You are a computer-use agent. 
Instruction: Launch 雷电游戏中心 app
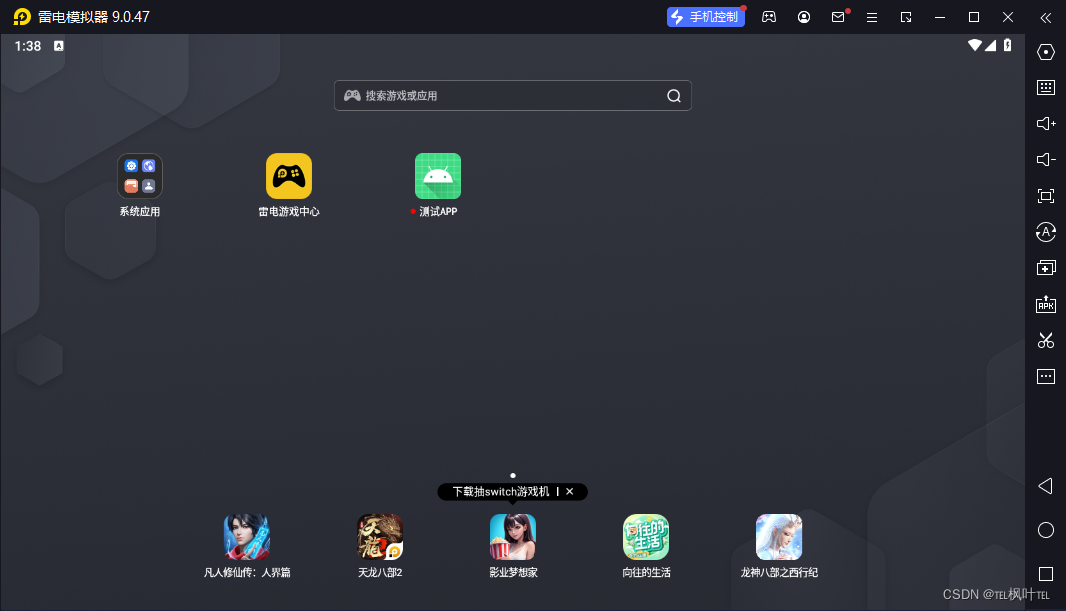[x=289, y=176]
